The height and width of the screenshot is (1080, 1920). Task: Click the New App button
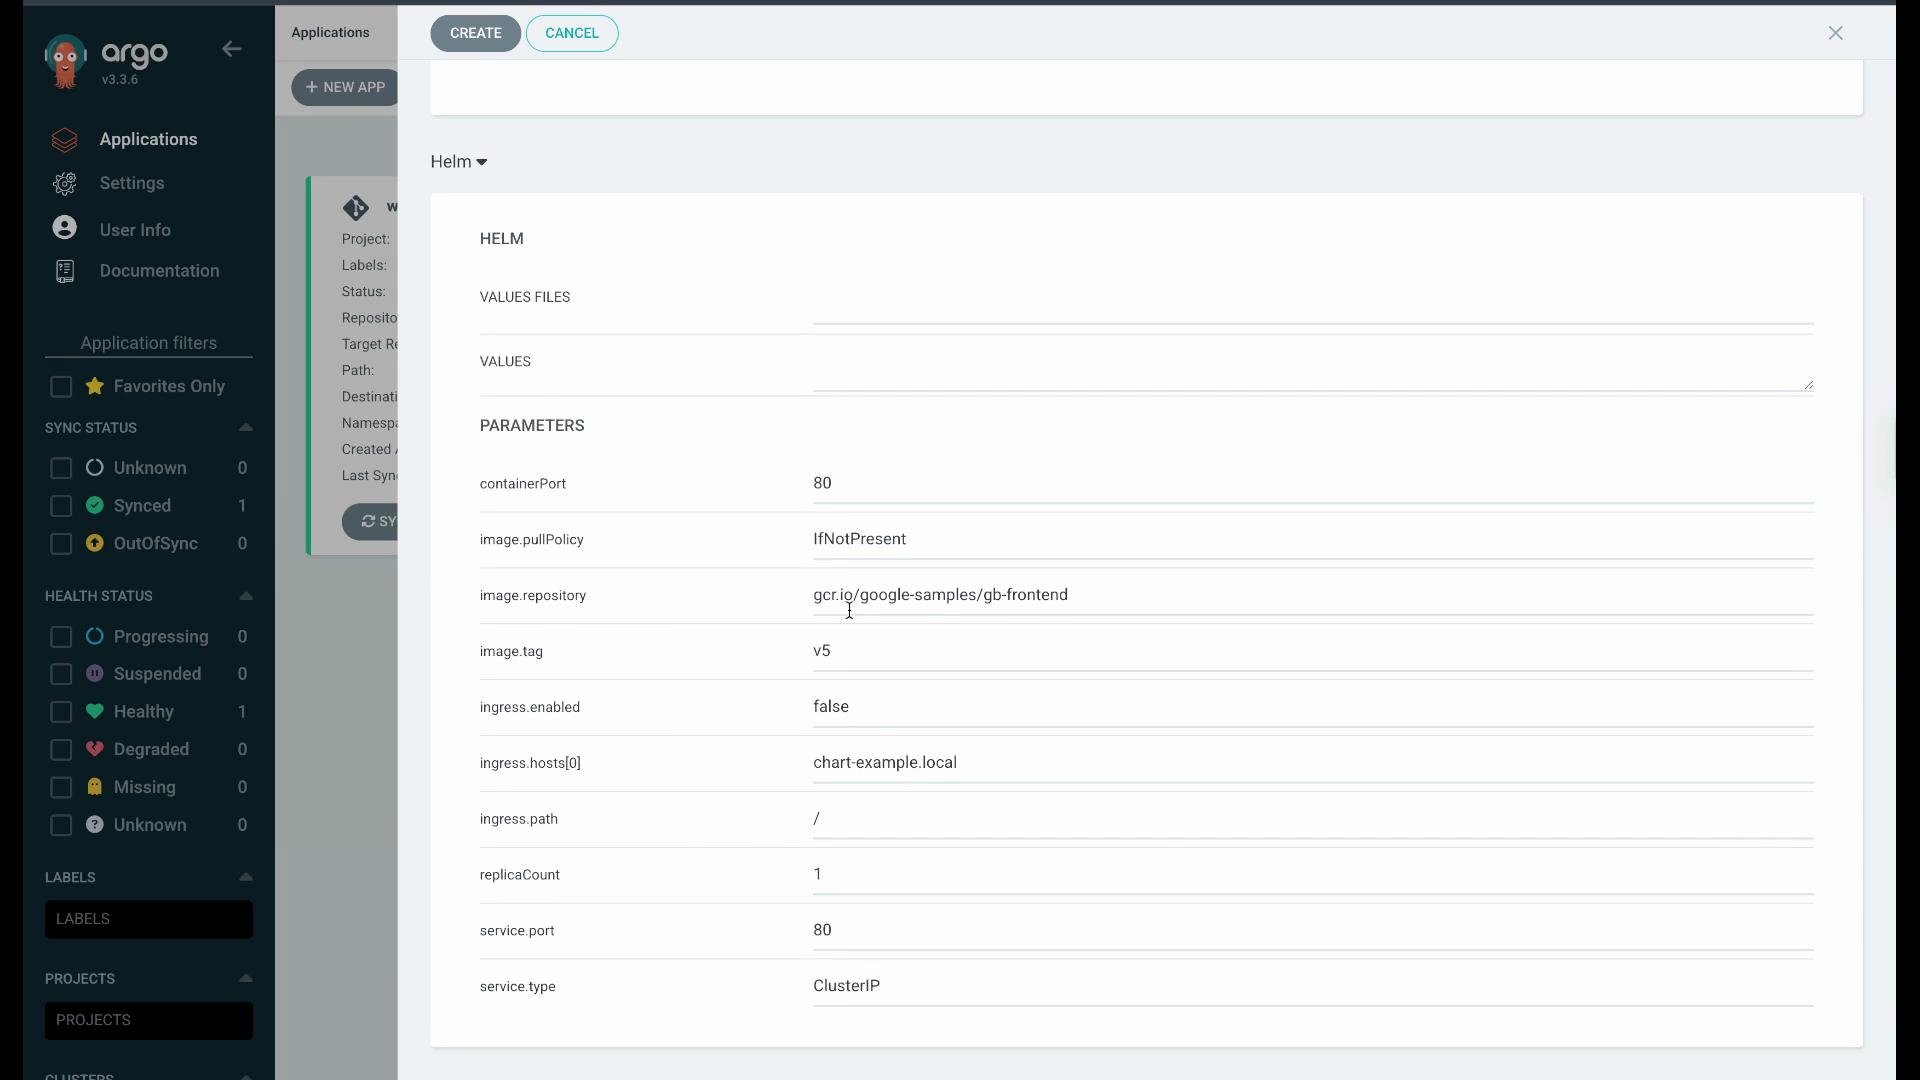pyautogui.click(x=345, y=88)
